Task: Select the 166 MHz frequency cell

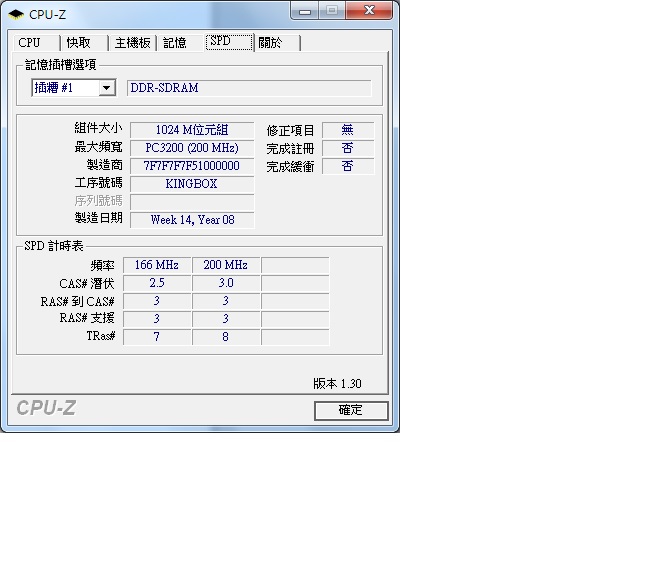Action: click(157, 265)
